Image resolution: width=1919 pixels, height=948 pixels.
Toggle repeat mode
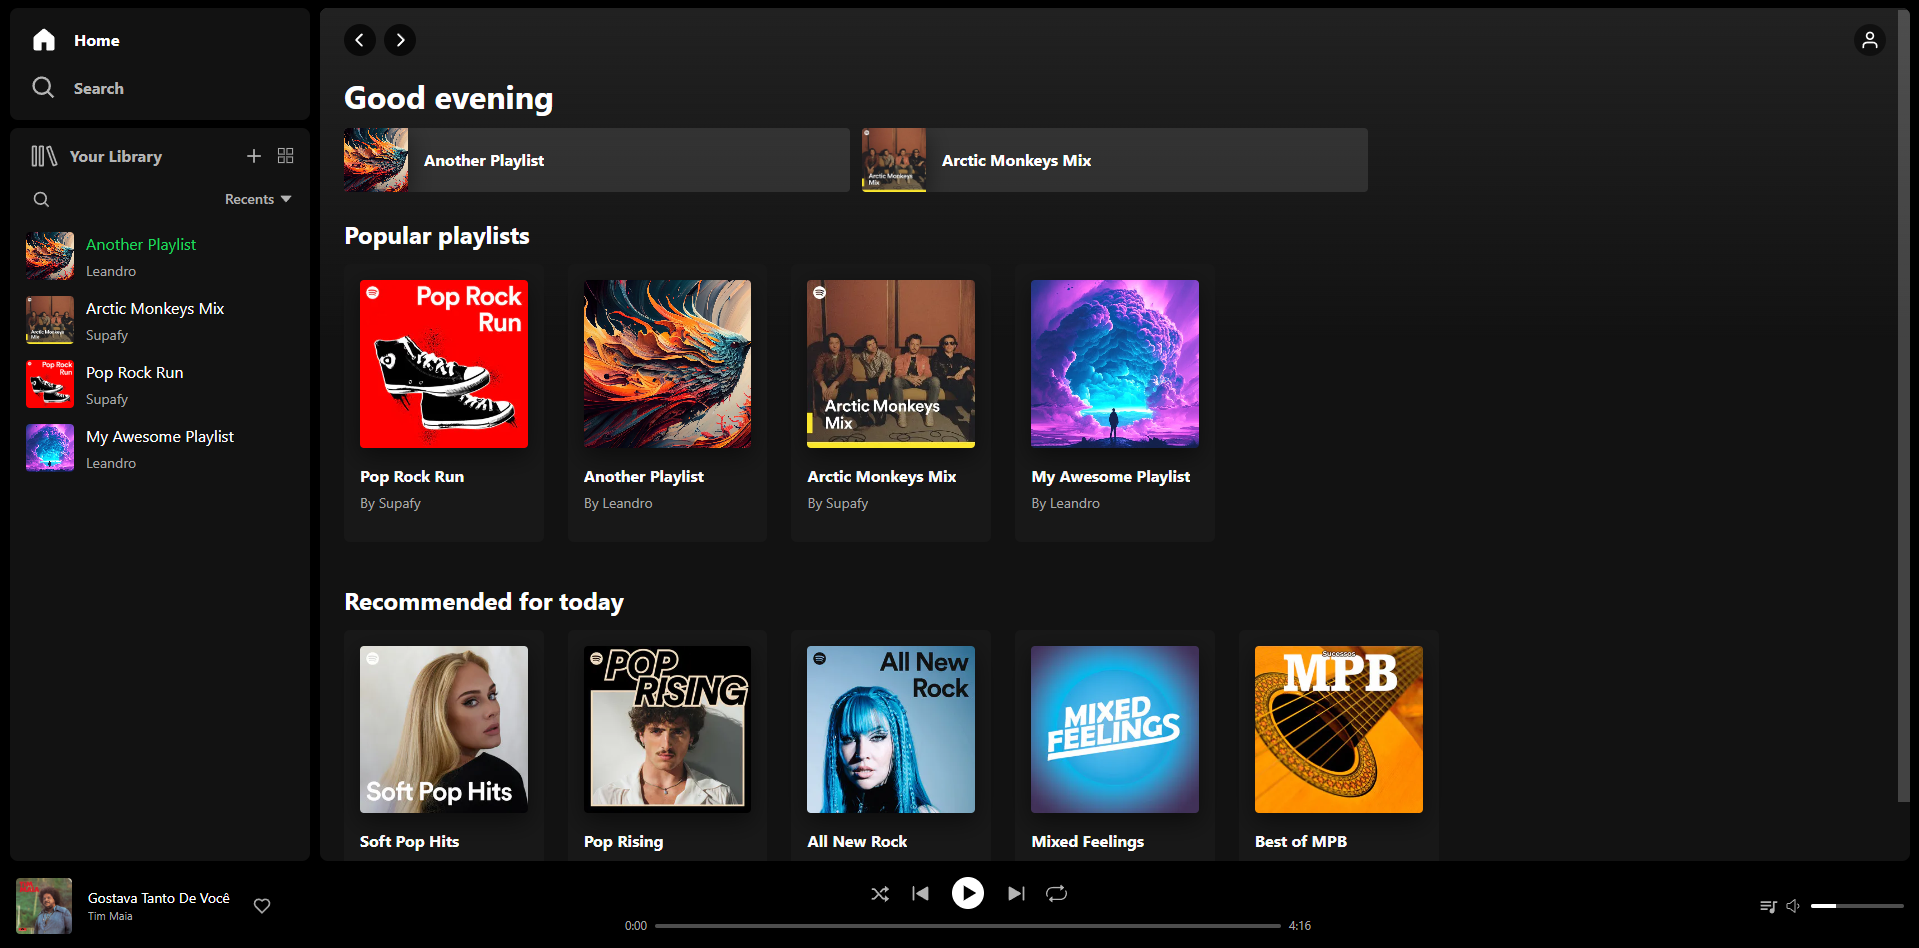tap(1057, 894)
